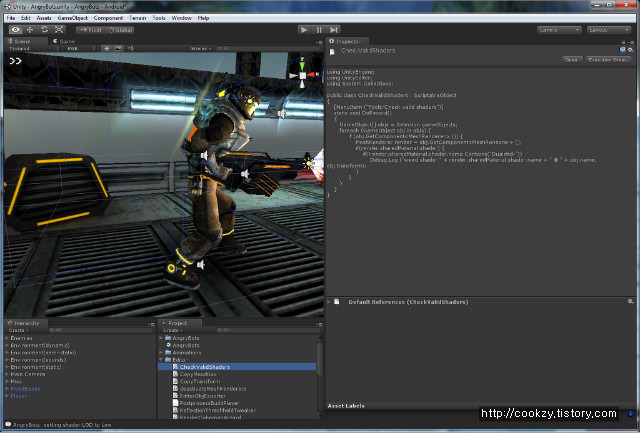
Task: Open the Hierarchy Create dropdown
Action: [18, 330]
